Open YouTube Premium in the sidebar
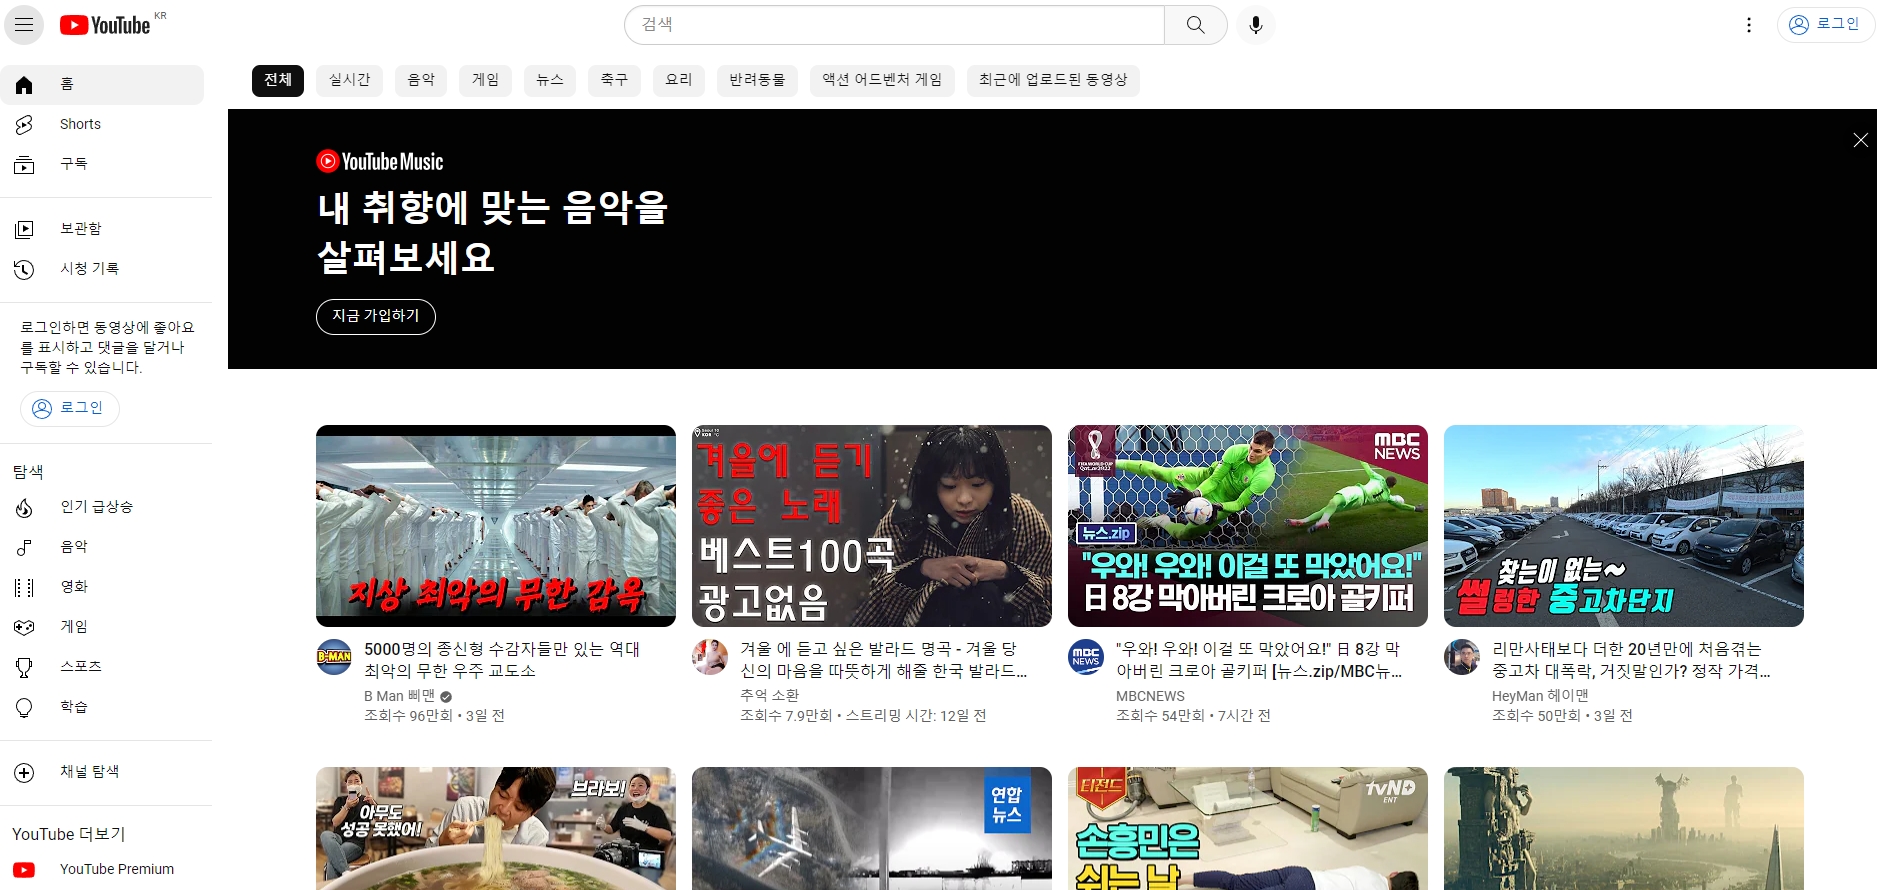 pyautogui.click(x=102, y=869)
